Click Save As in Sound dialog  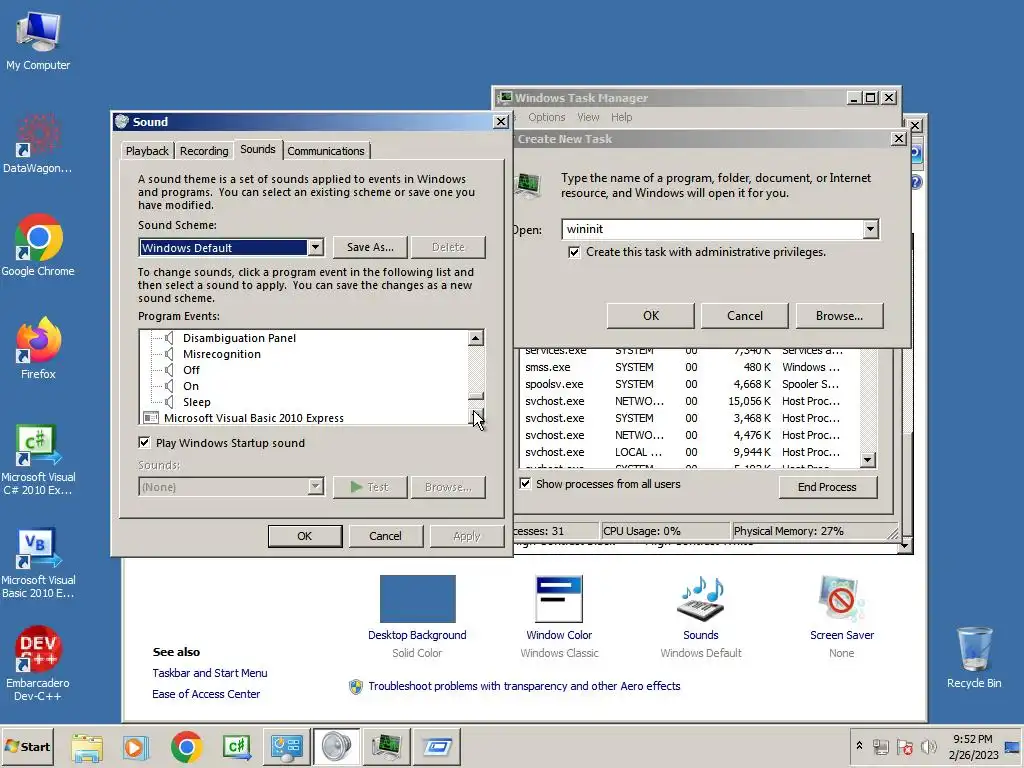tap(370, 247)
